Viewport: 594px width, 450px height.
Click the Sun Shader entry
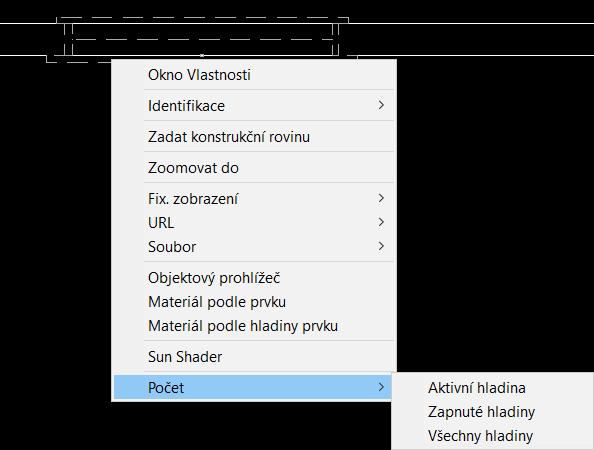click(x=254, y=357)
